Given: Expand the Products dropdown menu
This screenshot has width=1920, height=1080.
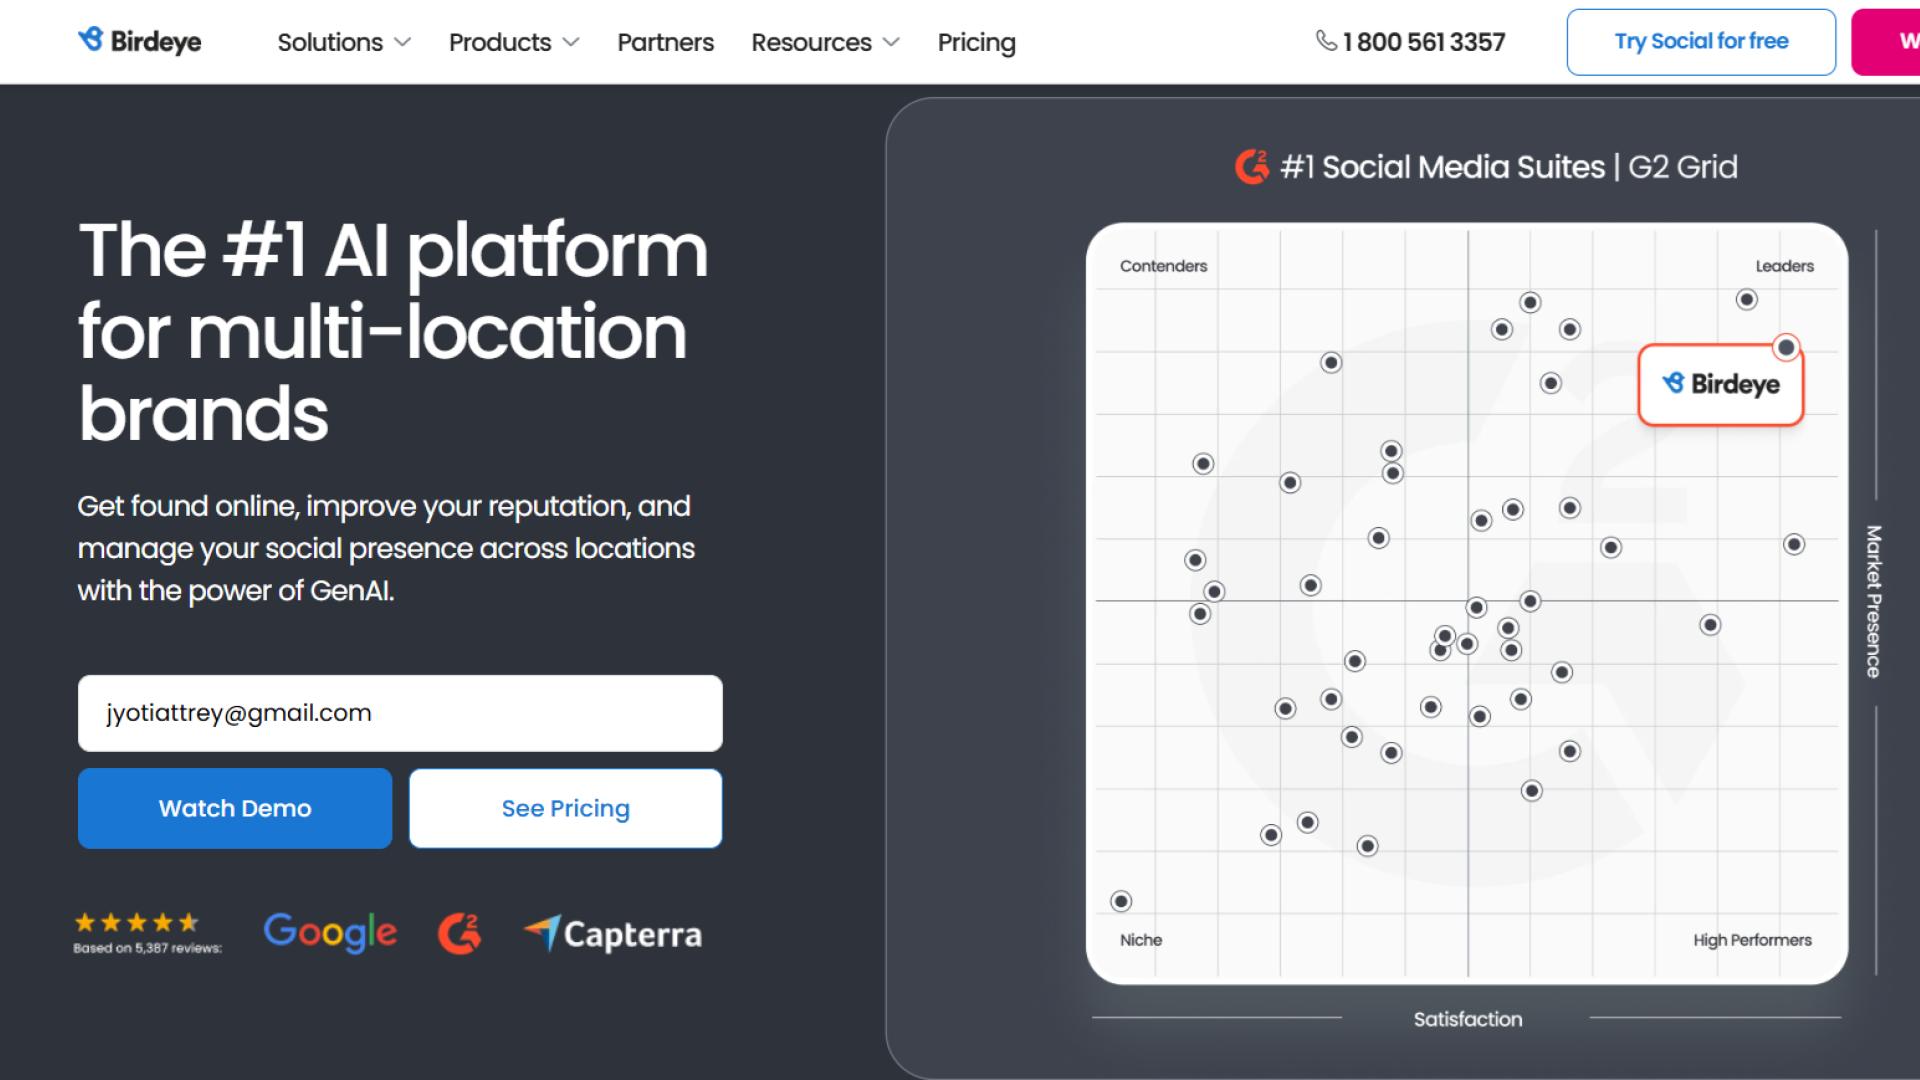Looking at the screenshot, I should tap(514, 42).
